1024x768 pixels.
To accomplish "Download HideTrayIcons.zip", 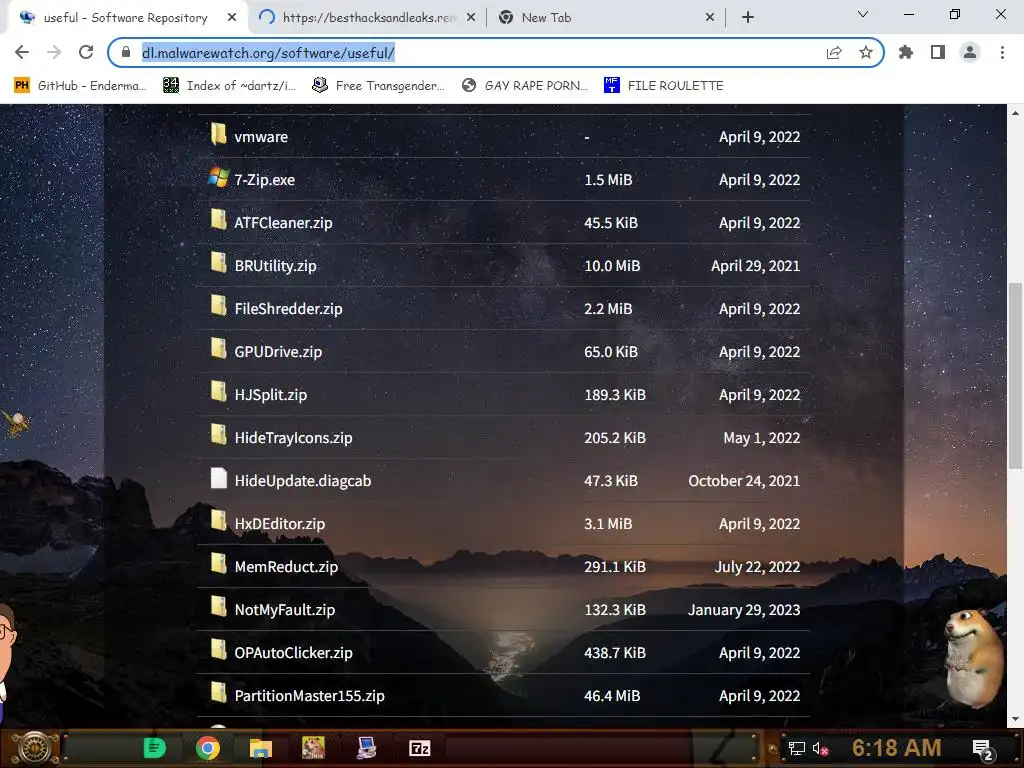I will coord(293,438).
